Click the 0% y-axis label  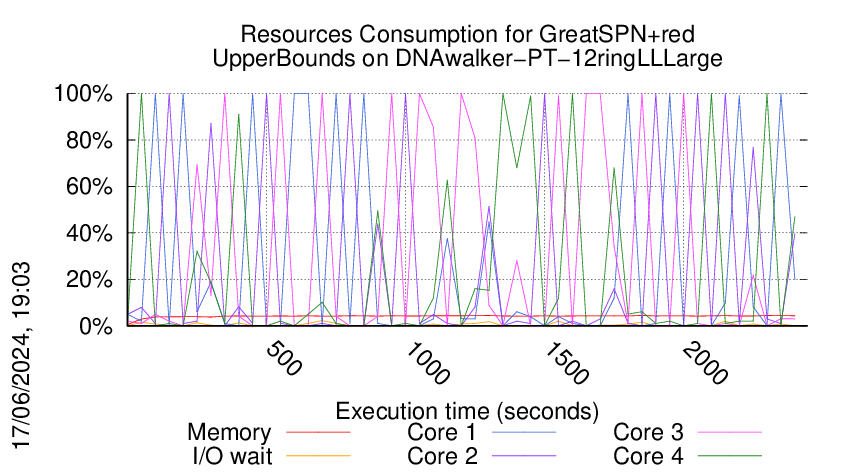pos(96,326)
